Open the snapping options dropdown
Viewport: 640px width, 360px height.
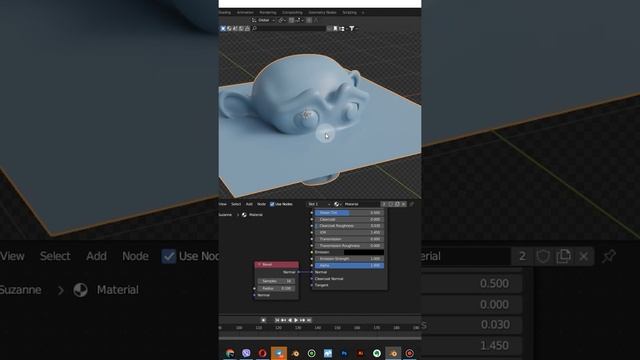click(x=299, y=20)
